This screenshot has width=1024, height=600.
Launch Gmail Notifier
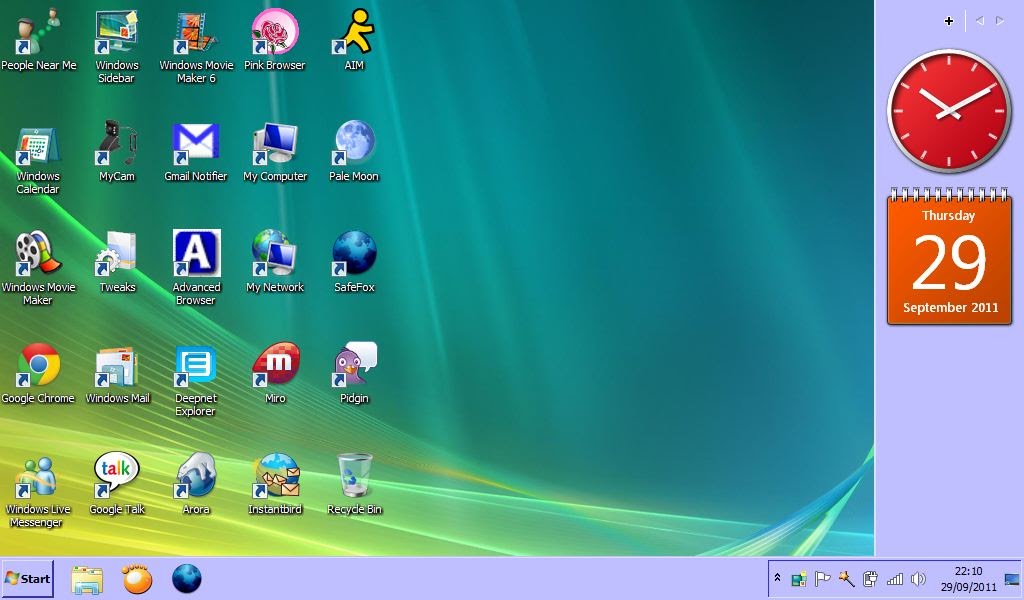[196, 140]
